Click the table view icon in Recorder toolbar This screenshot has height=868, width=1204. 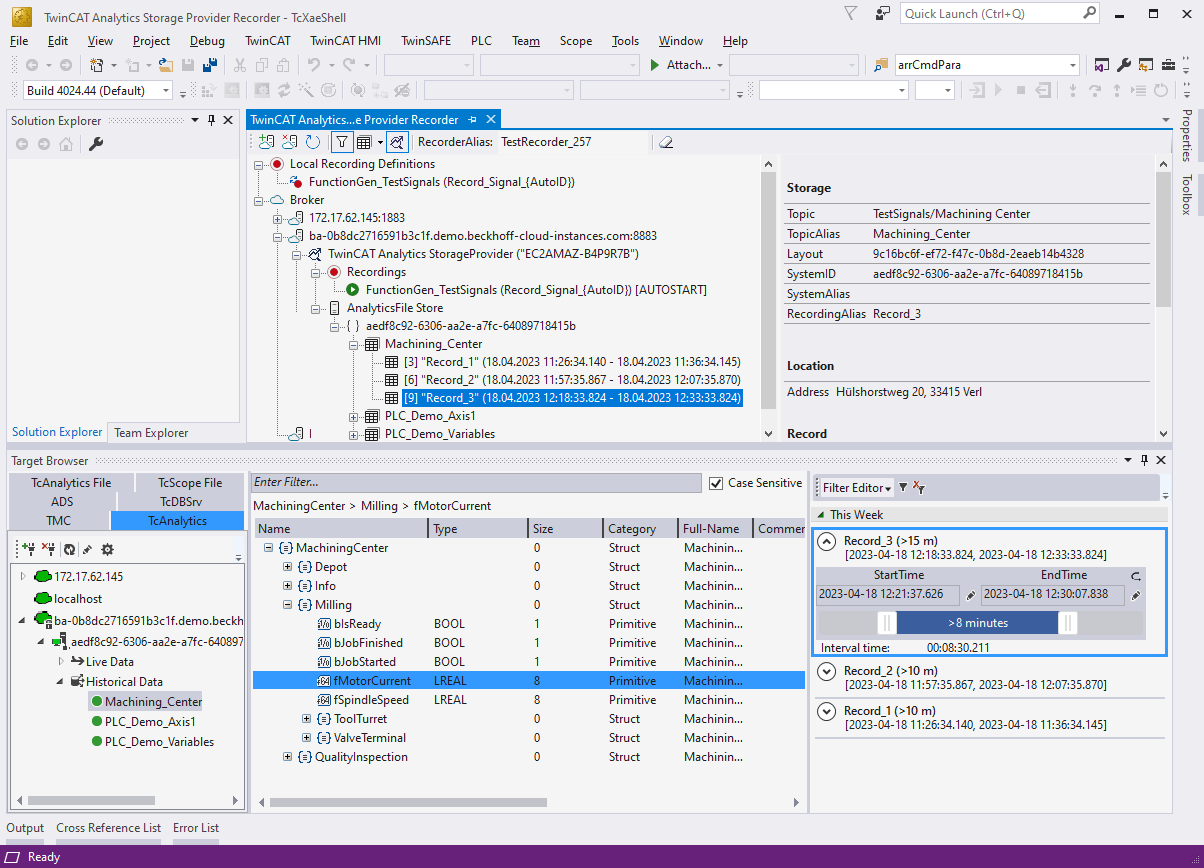tap(365, 142)
